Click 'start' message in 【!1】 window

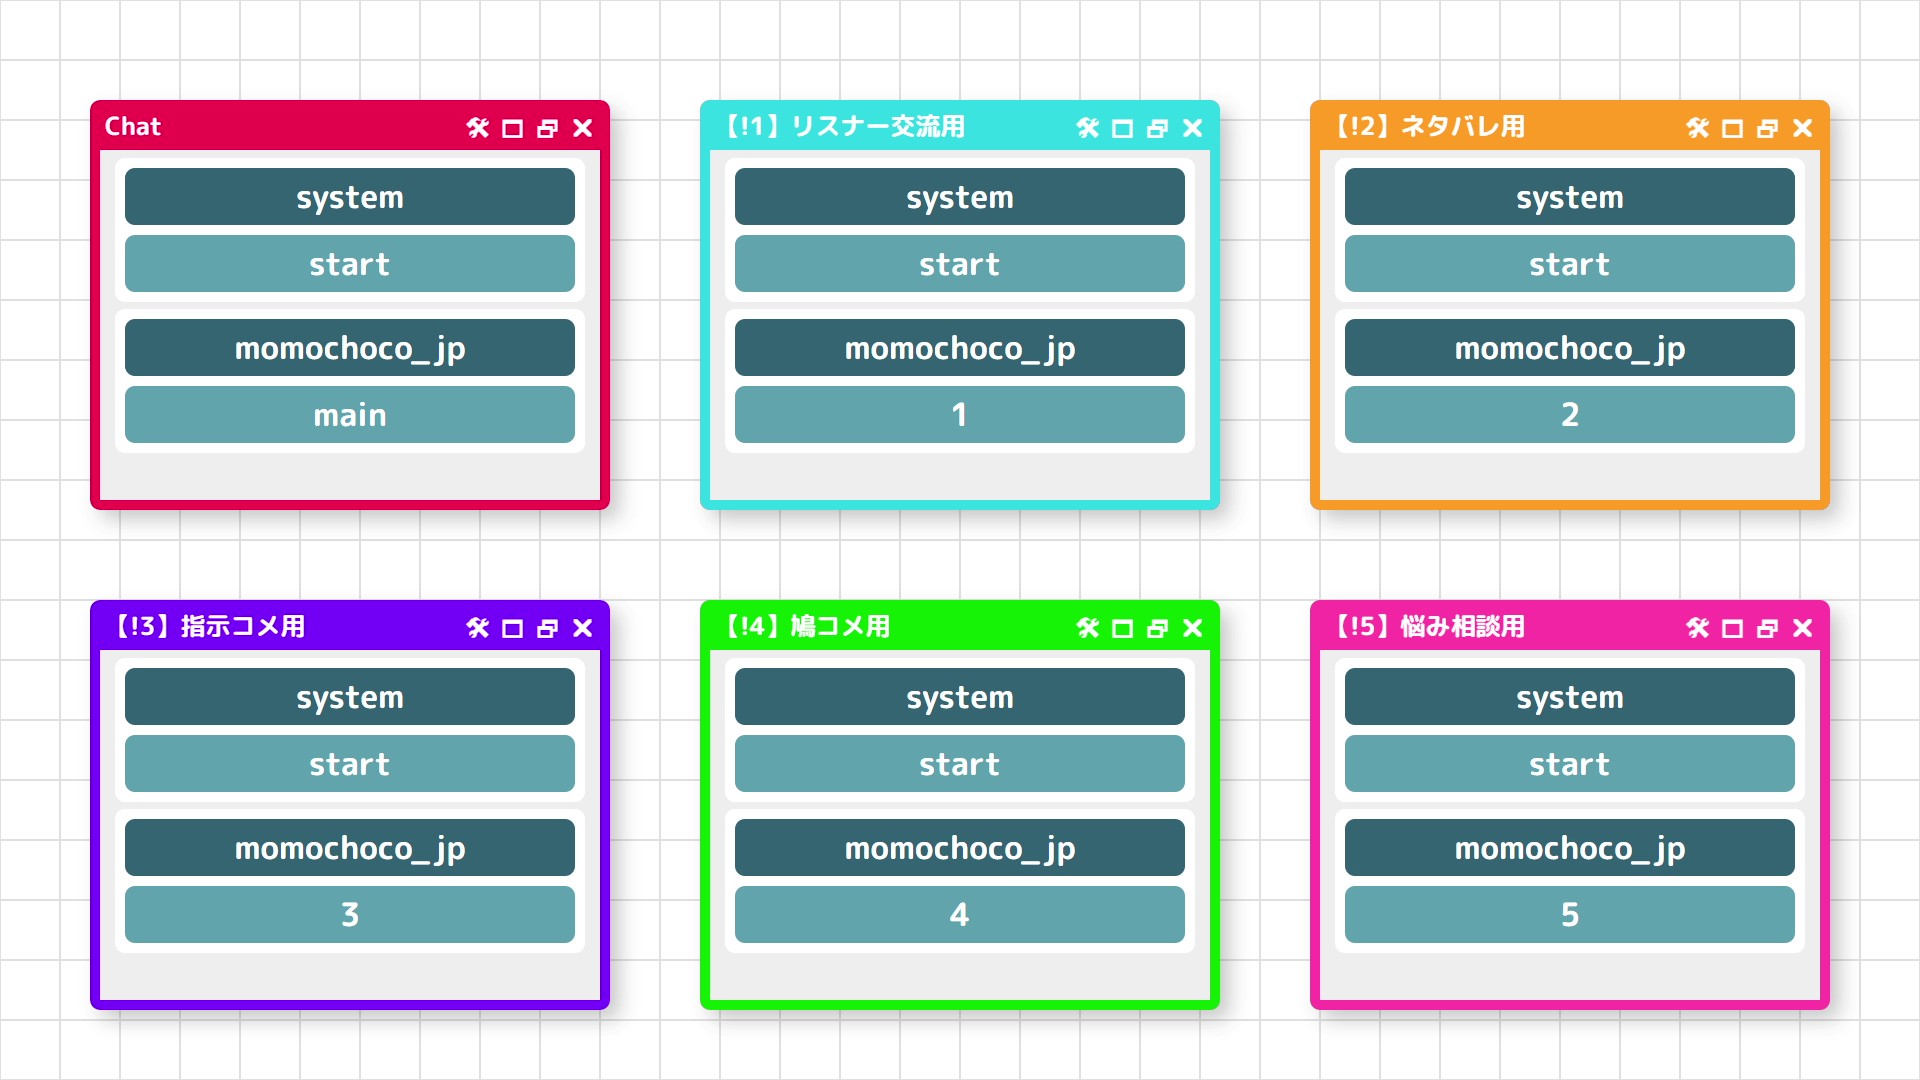click(960, 264)
